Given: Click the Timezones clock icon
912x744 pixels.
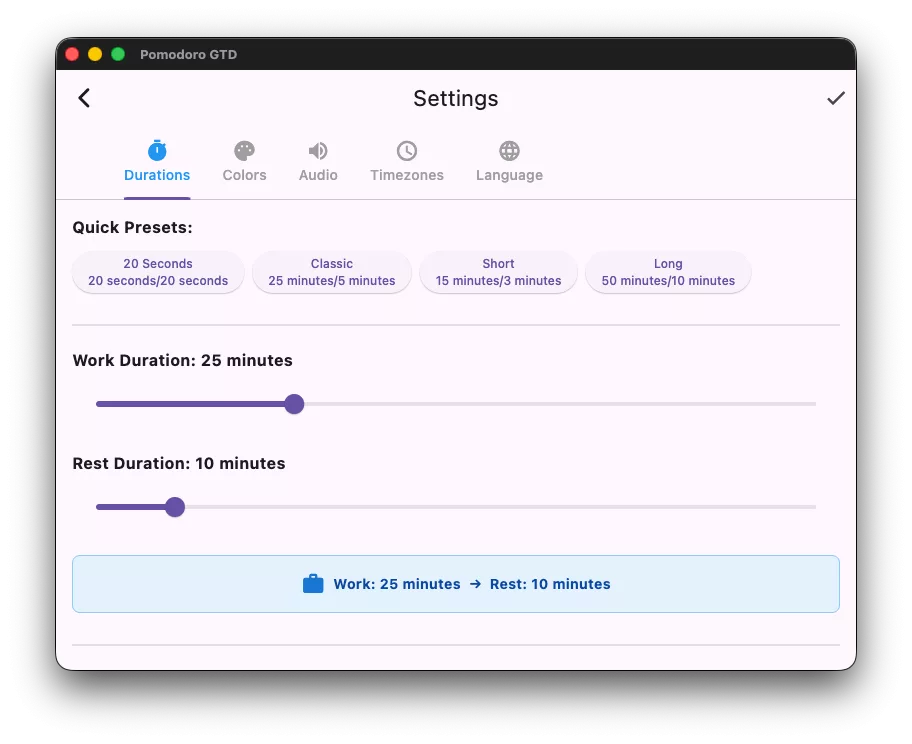Looking at the screenshot, I should [x=407, y=151].
